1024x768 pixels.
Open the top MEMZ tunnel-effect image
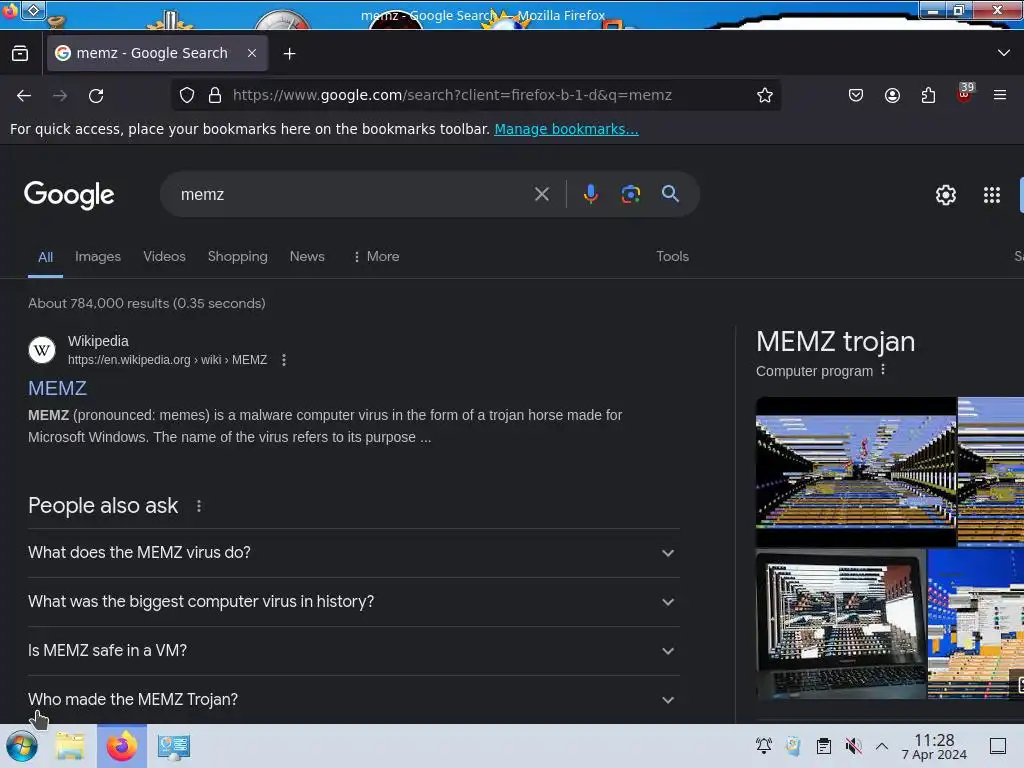coord(856,472)
